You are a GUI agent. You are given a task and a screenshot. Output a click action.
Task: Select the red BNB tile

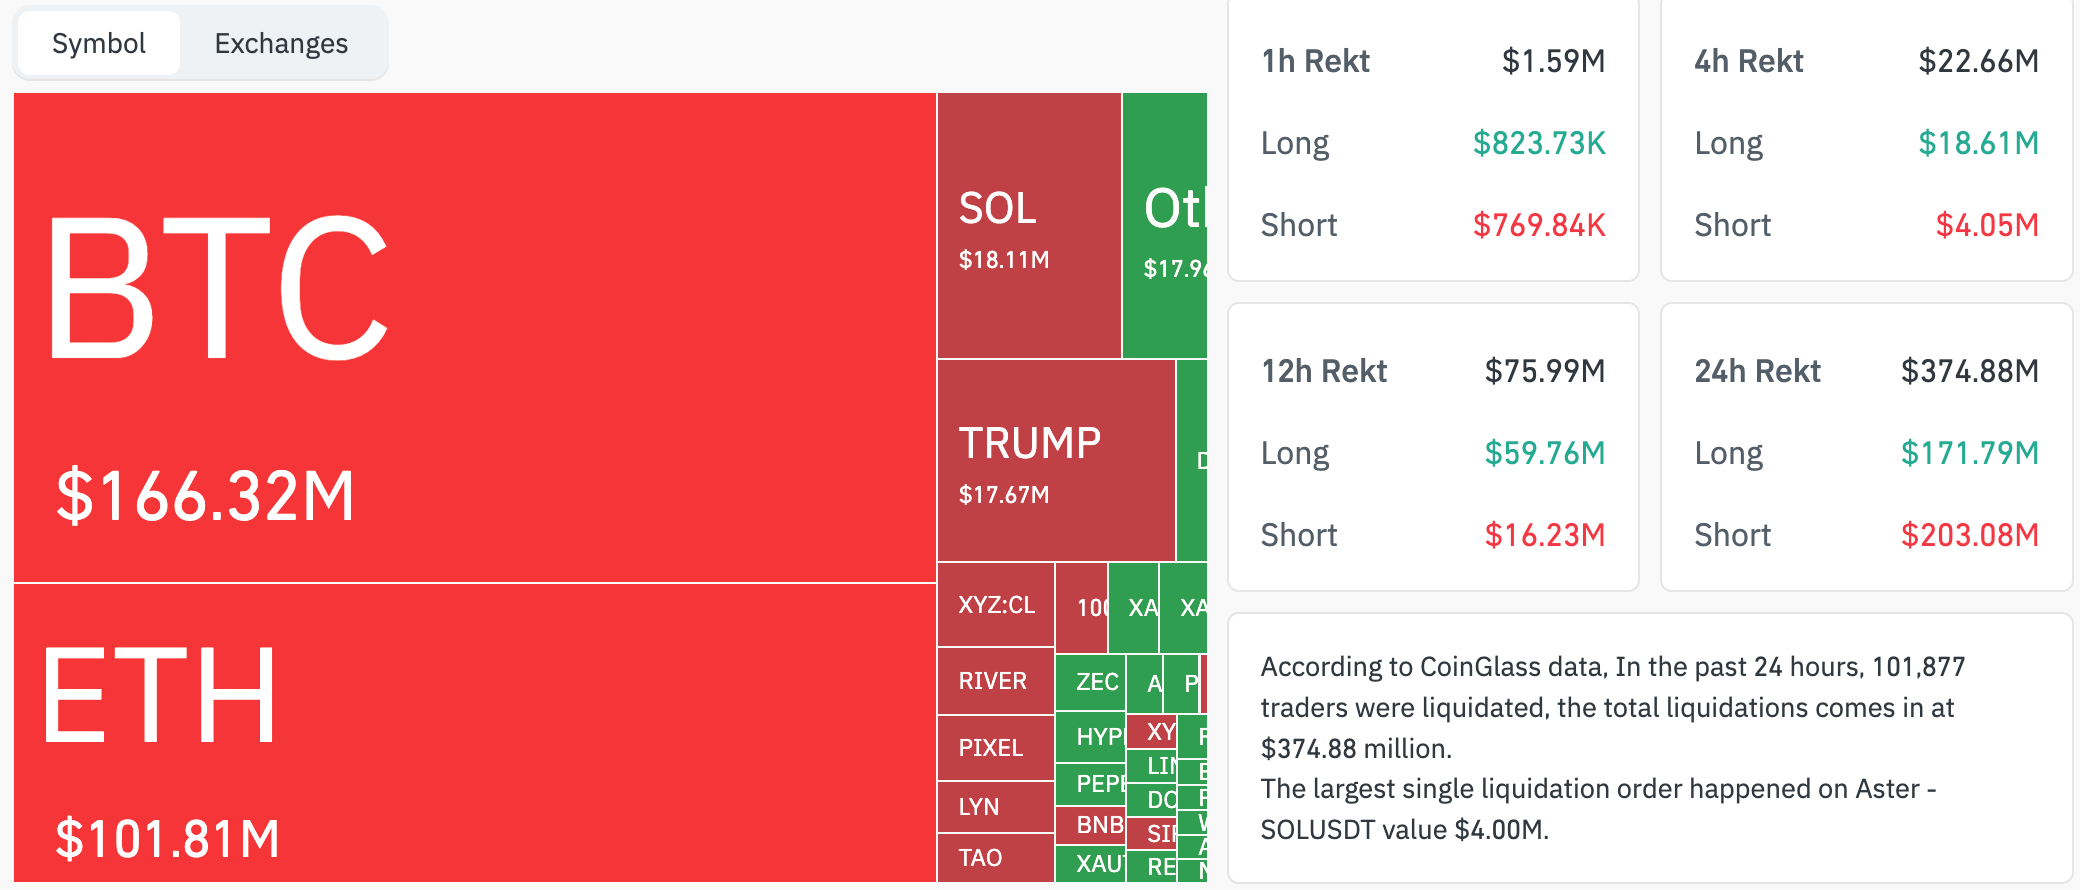tap(1091, 825)
